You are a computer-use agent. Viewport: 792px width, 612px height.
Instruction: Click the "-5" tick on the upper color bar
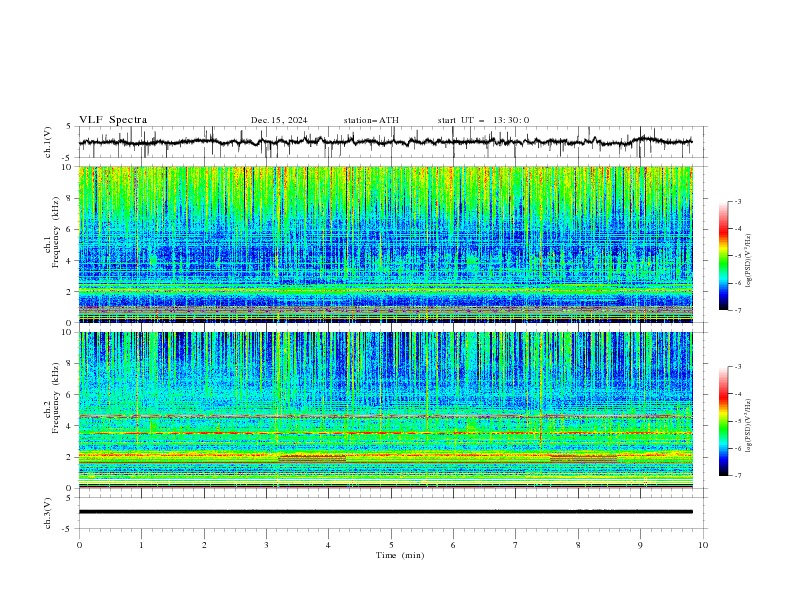pyautogui.click(x=737, y=256)
